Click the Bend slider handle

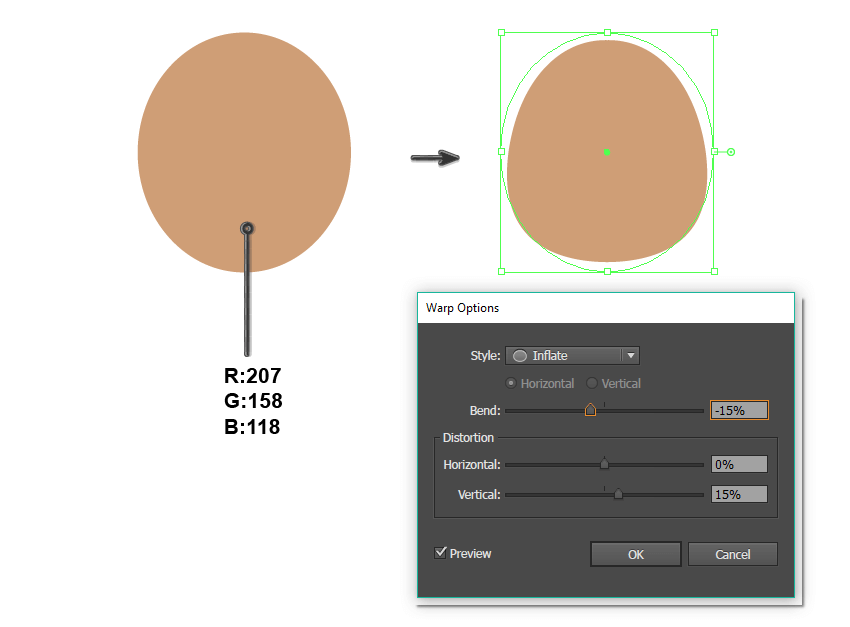pos(590,409)
